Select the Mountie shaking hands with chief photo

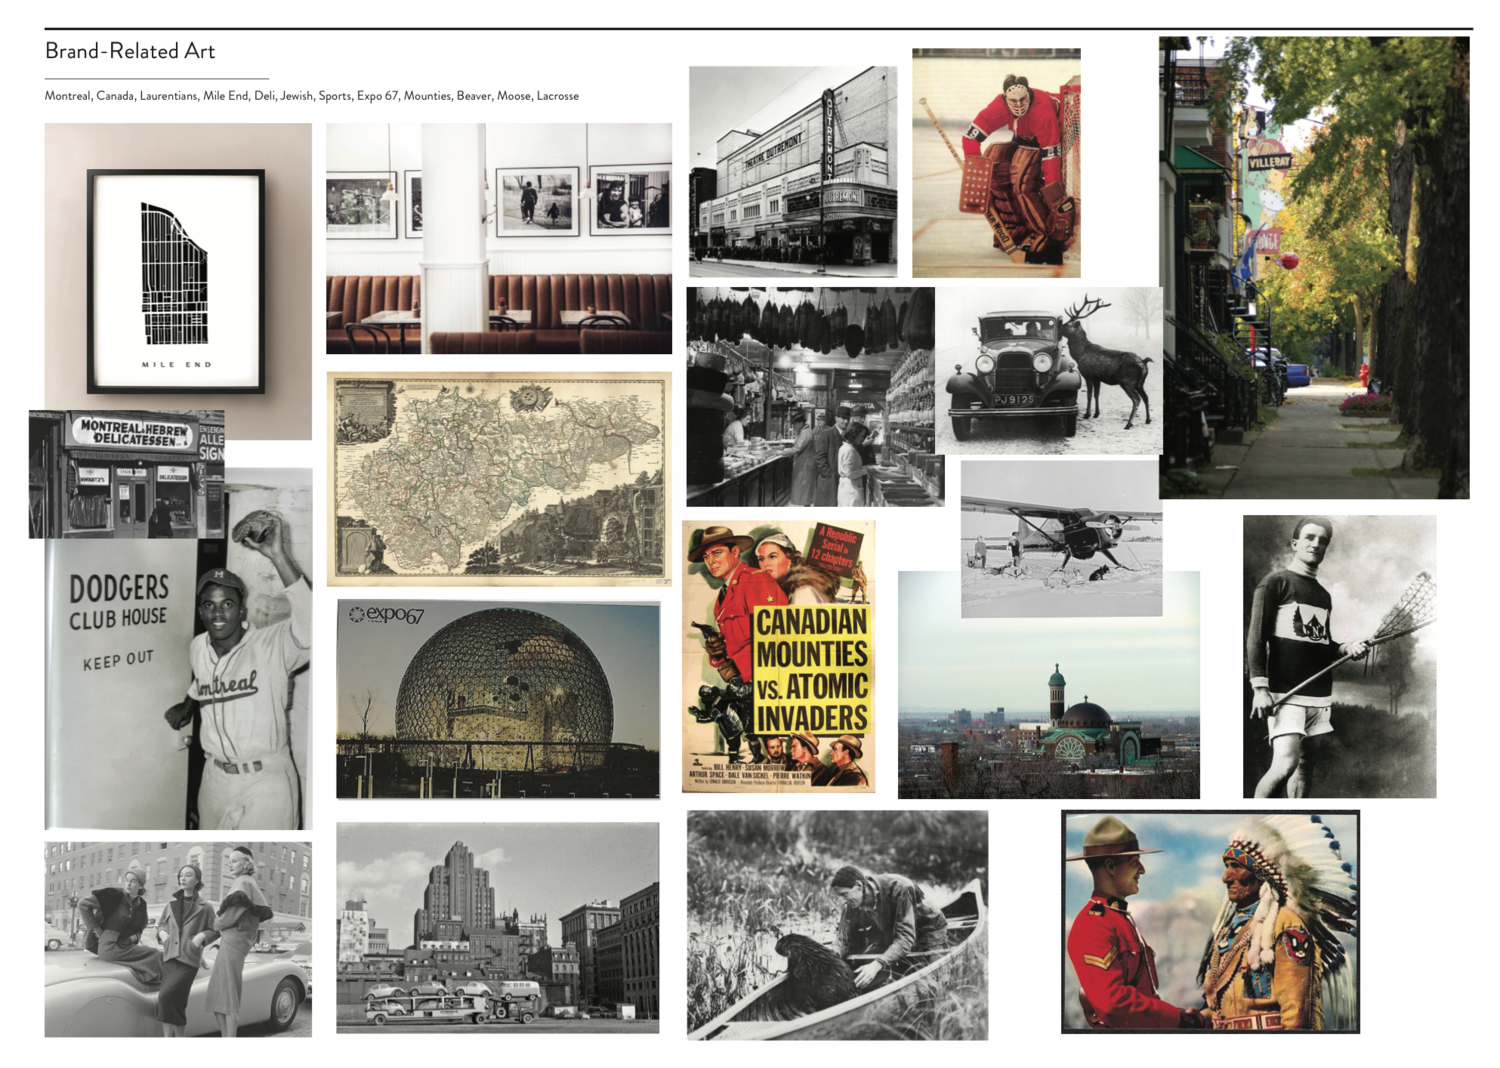pyautogui.click(x=1210, y=922)
